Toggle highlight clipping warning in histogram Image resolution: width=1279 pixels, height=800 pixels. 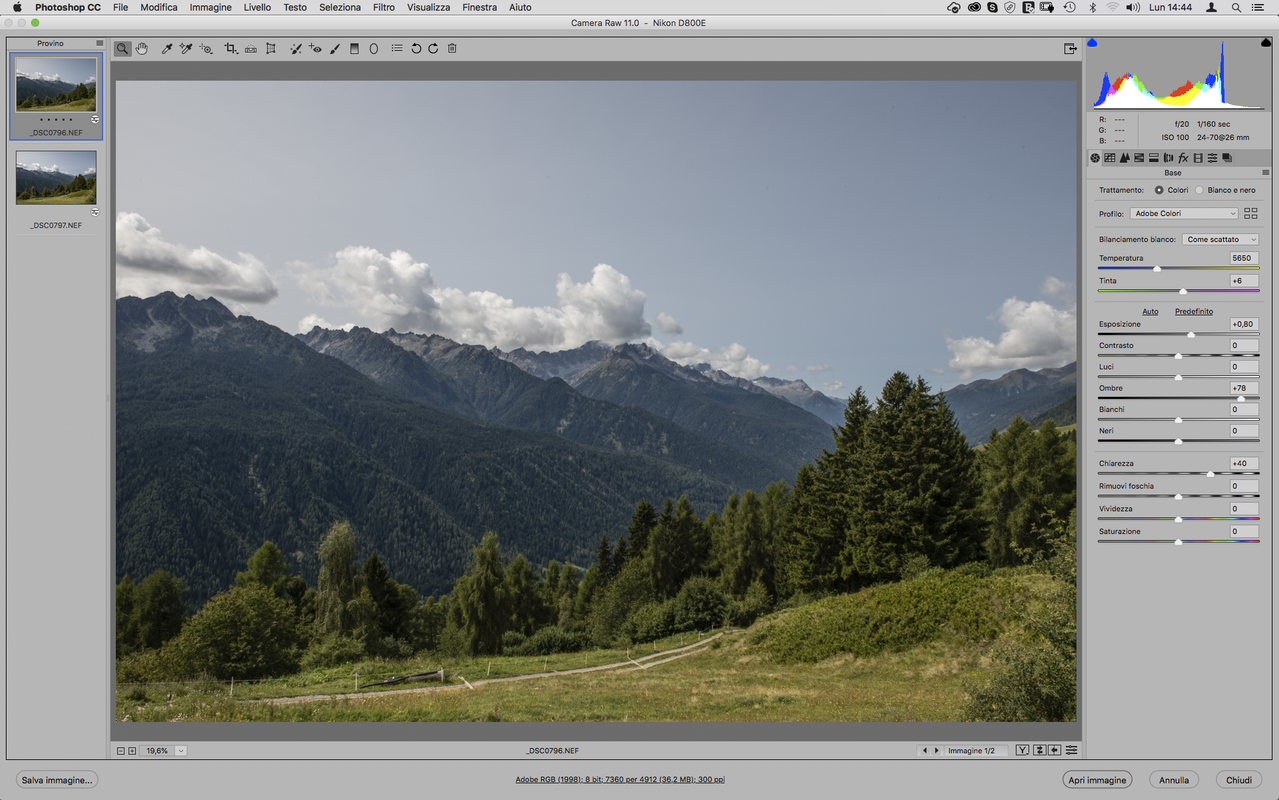click(1266, 42)
